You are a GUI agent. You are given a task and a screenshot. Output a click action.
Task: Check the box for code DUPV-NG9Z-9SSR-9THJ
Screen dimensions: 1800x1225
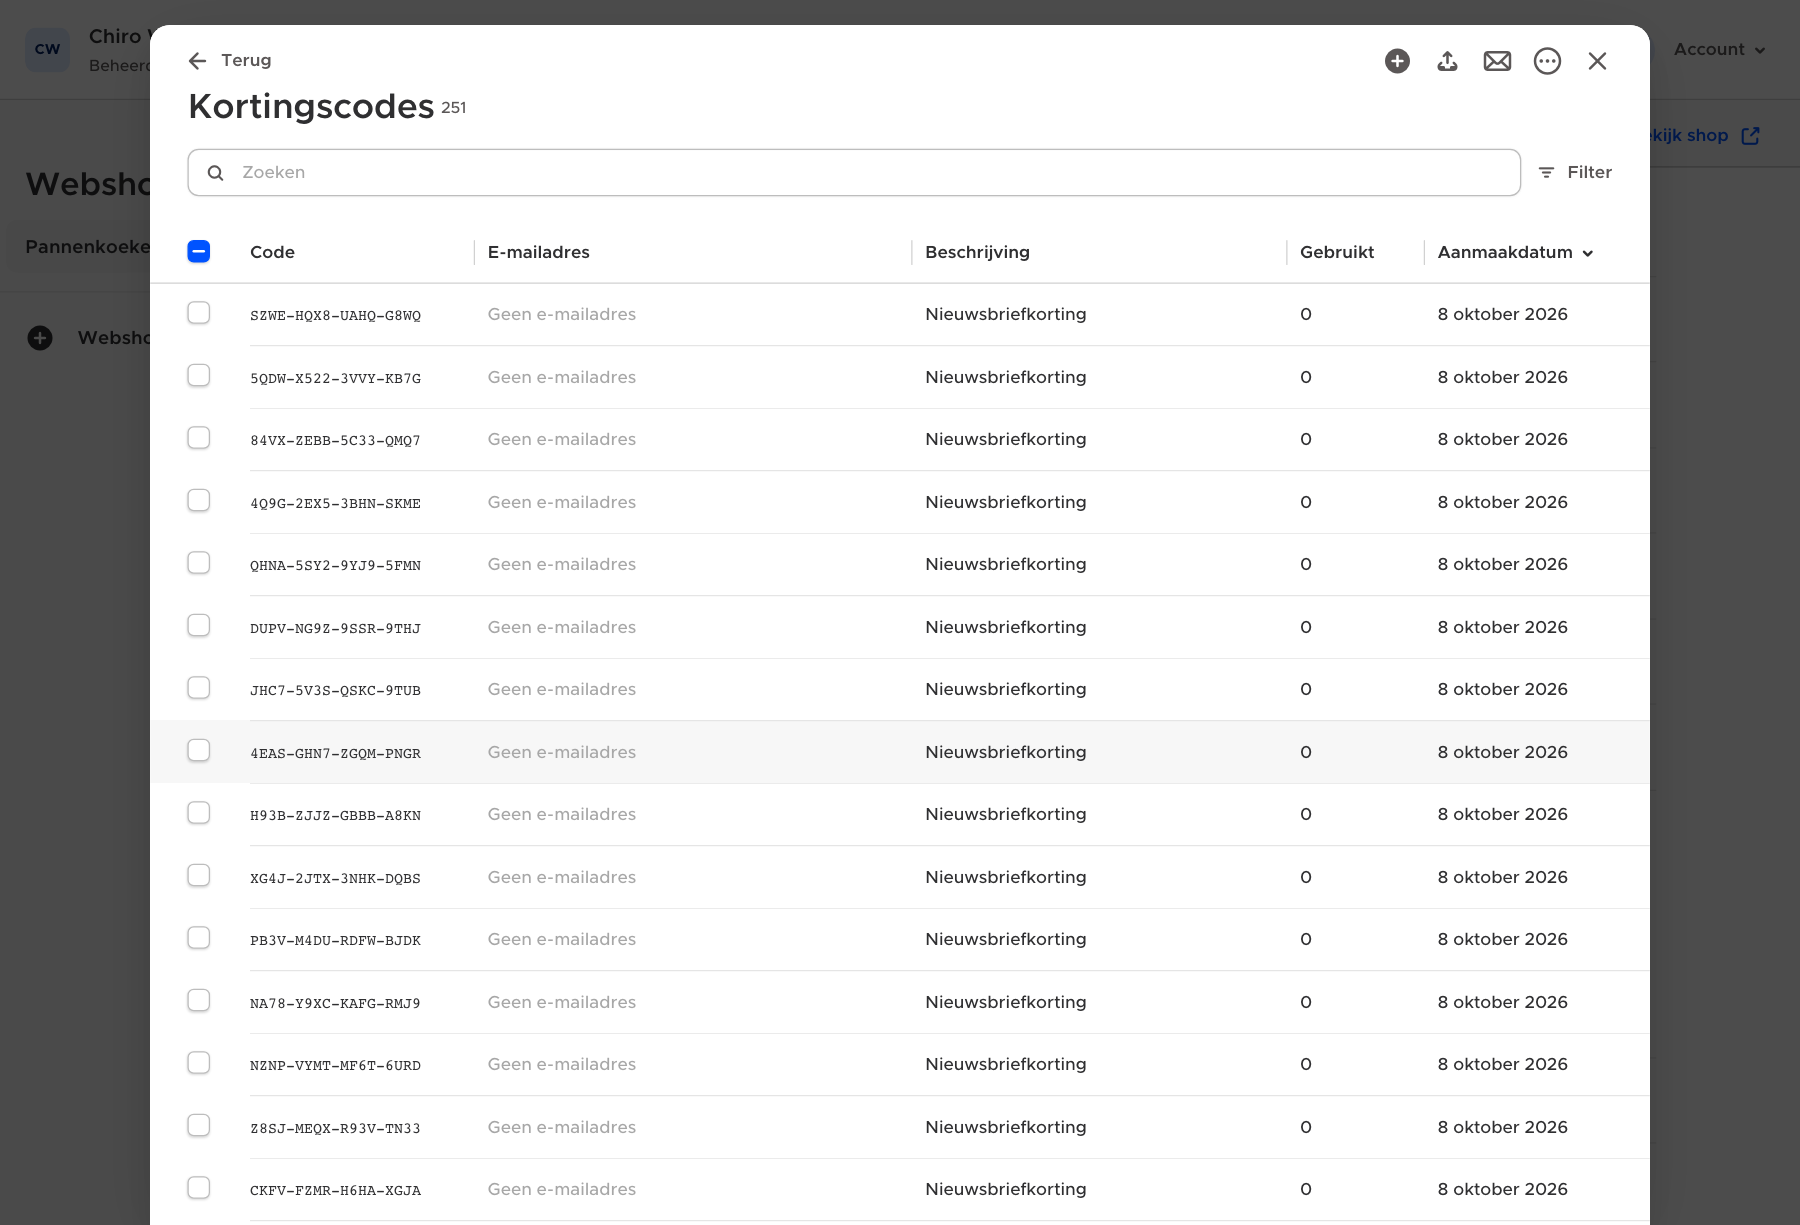[199, 625]
